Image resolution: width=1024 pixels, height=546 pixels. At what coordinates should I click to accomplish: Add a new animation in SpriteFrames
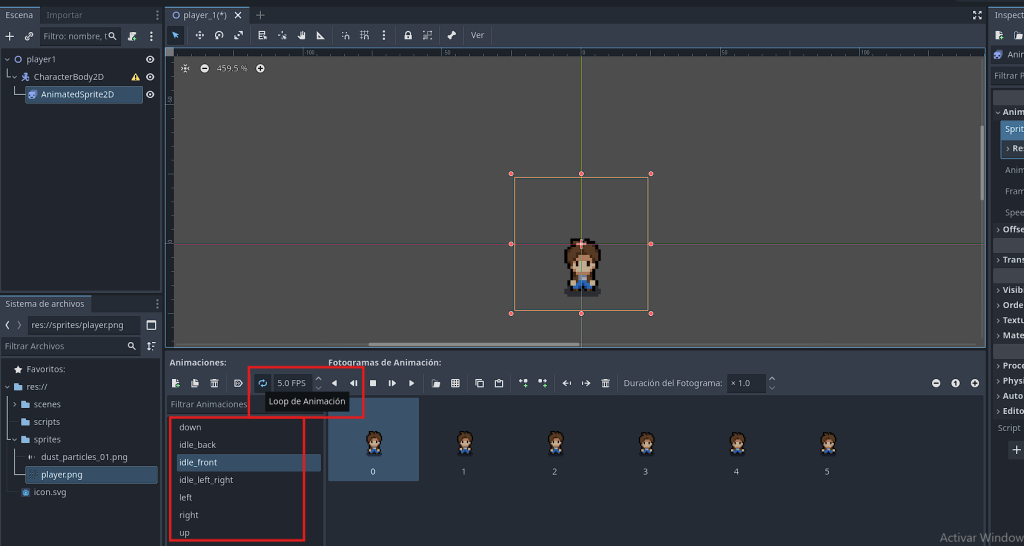point(176,383)
